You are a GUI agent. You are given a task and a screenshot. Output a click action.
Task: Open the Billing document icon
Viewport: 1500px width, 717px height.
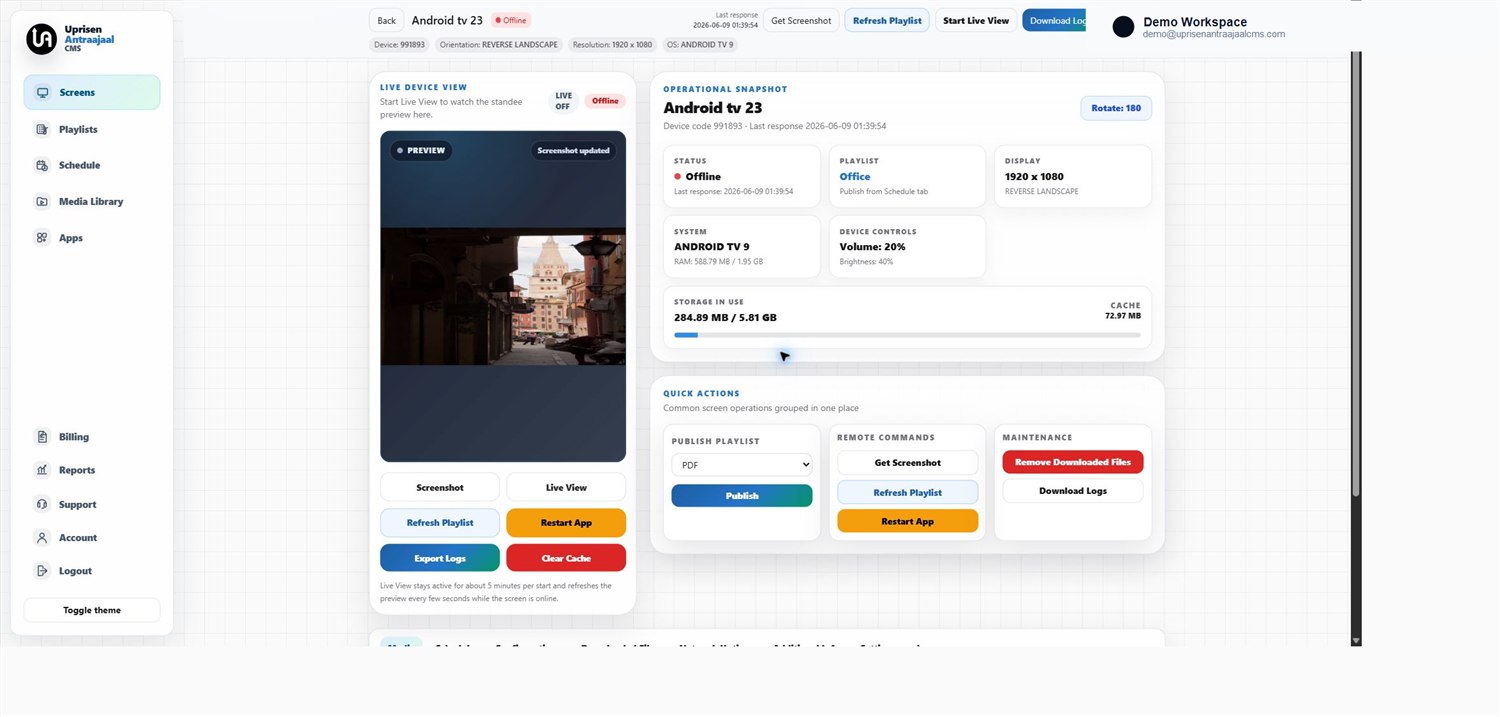[42, 437]
